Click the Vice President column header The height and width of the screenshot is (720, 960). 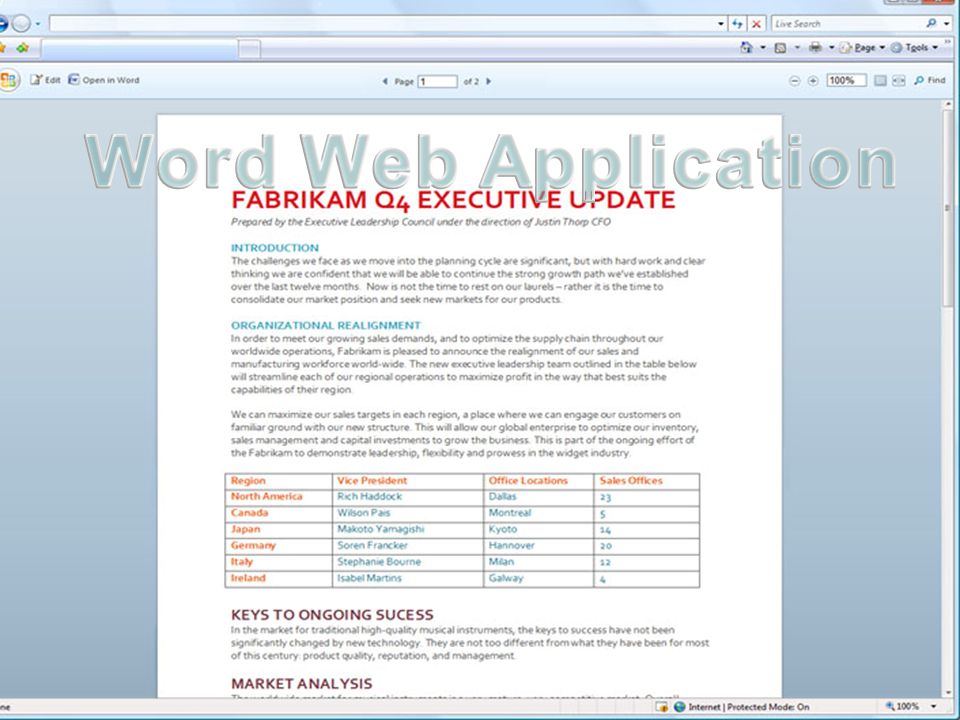(408, 481)
